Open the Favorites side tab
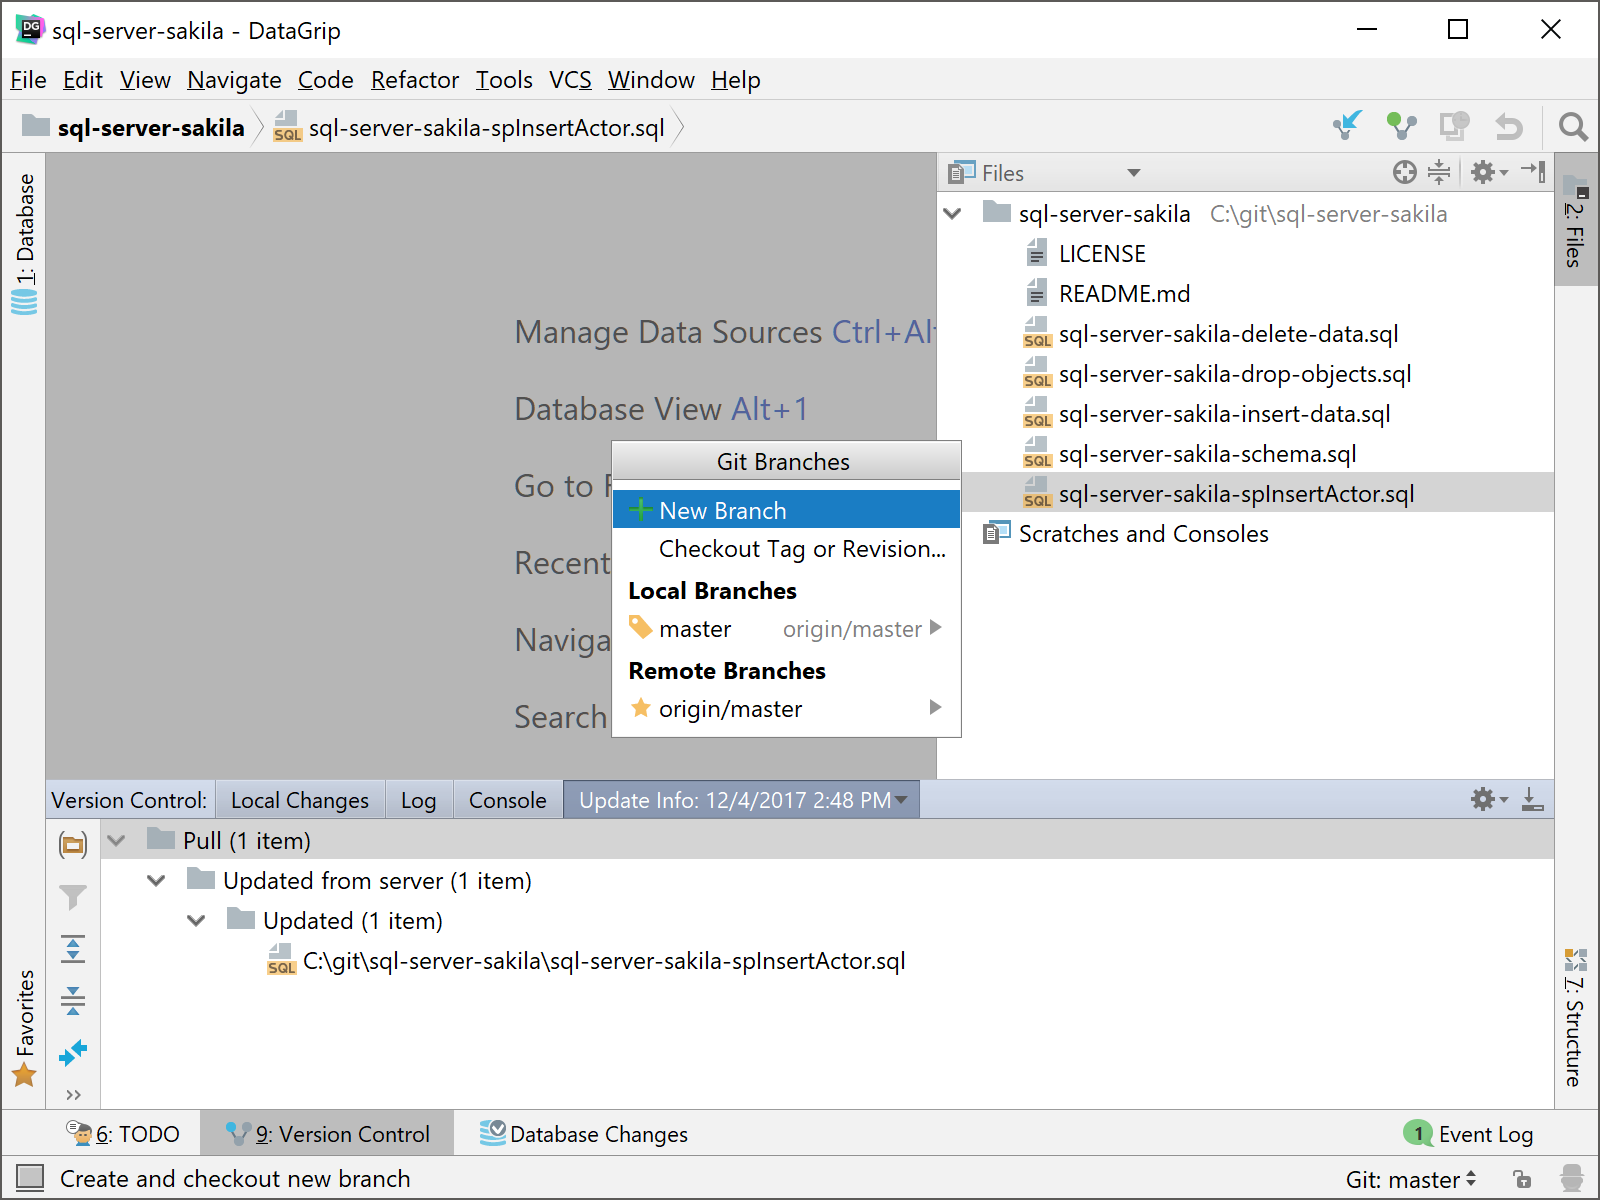 pos(24,1027)
